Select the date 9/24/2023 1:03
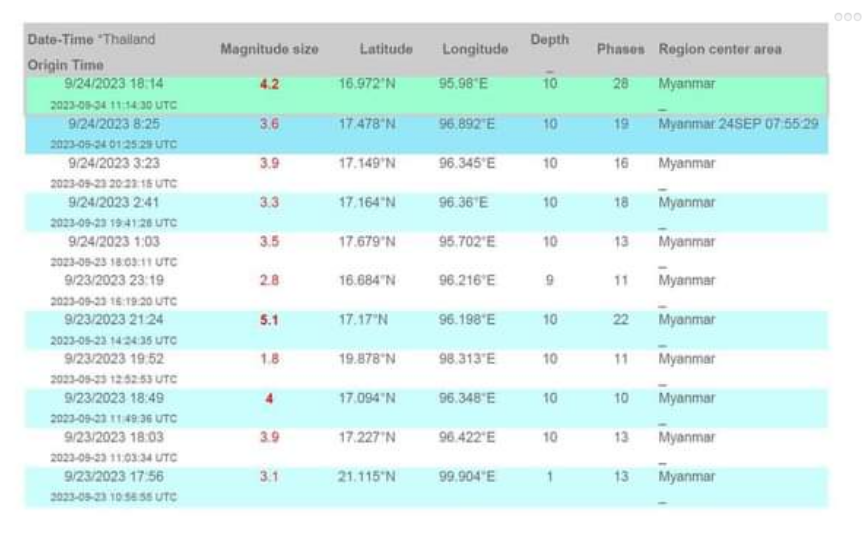The width and height of the screenshot is (863, 537). pyautogui.click(x=114, y=242)
